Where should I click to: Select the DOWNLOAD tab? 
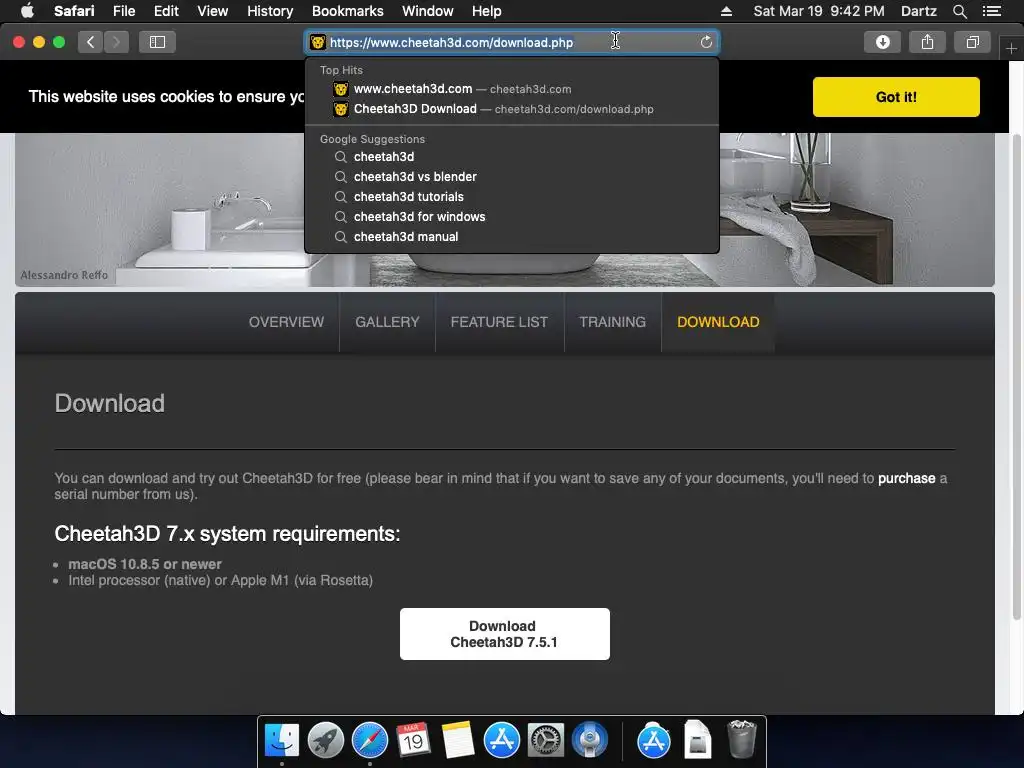[x=718, y=322]
